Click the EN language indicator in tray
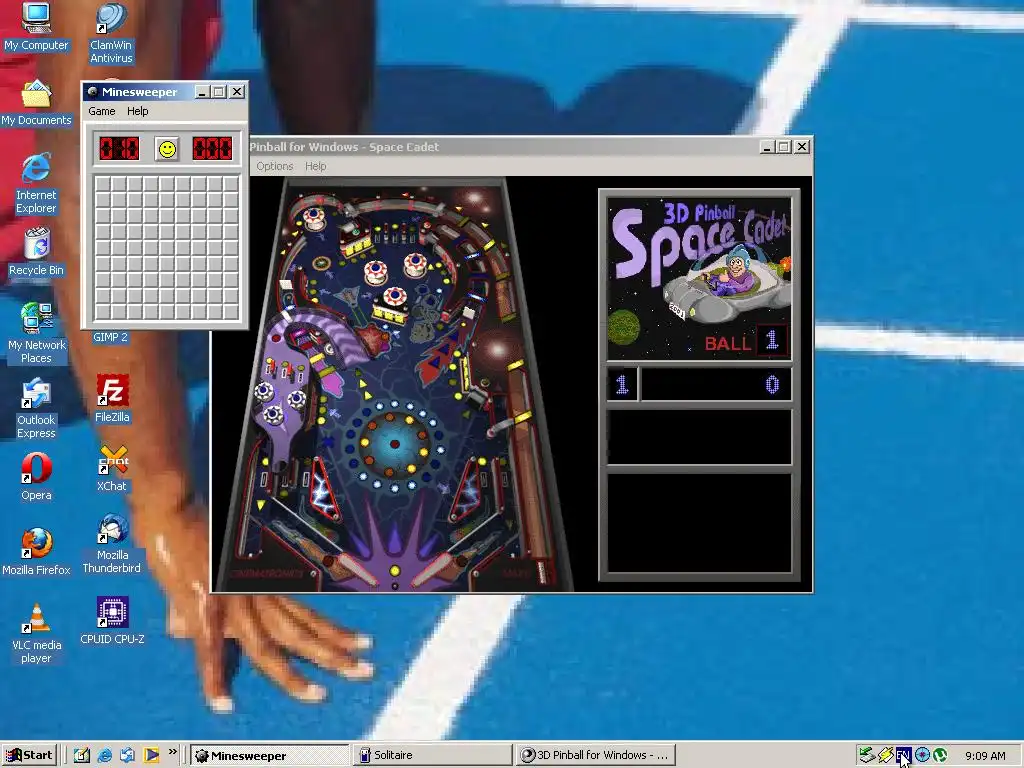 [x=903, y=756]
